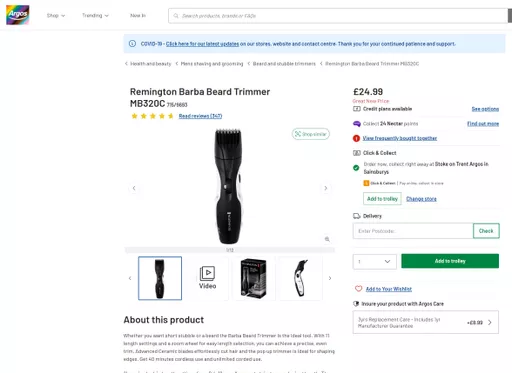Viewport: 512px width, 373px height.
Task: Play the product Video thumbnail
Action: (207, 278)
